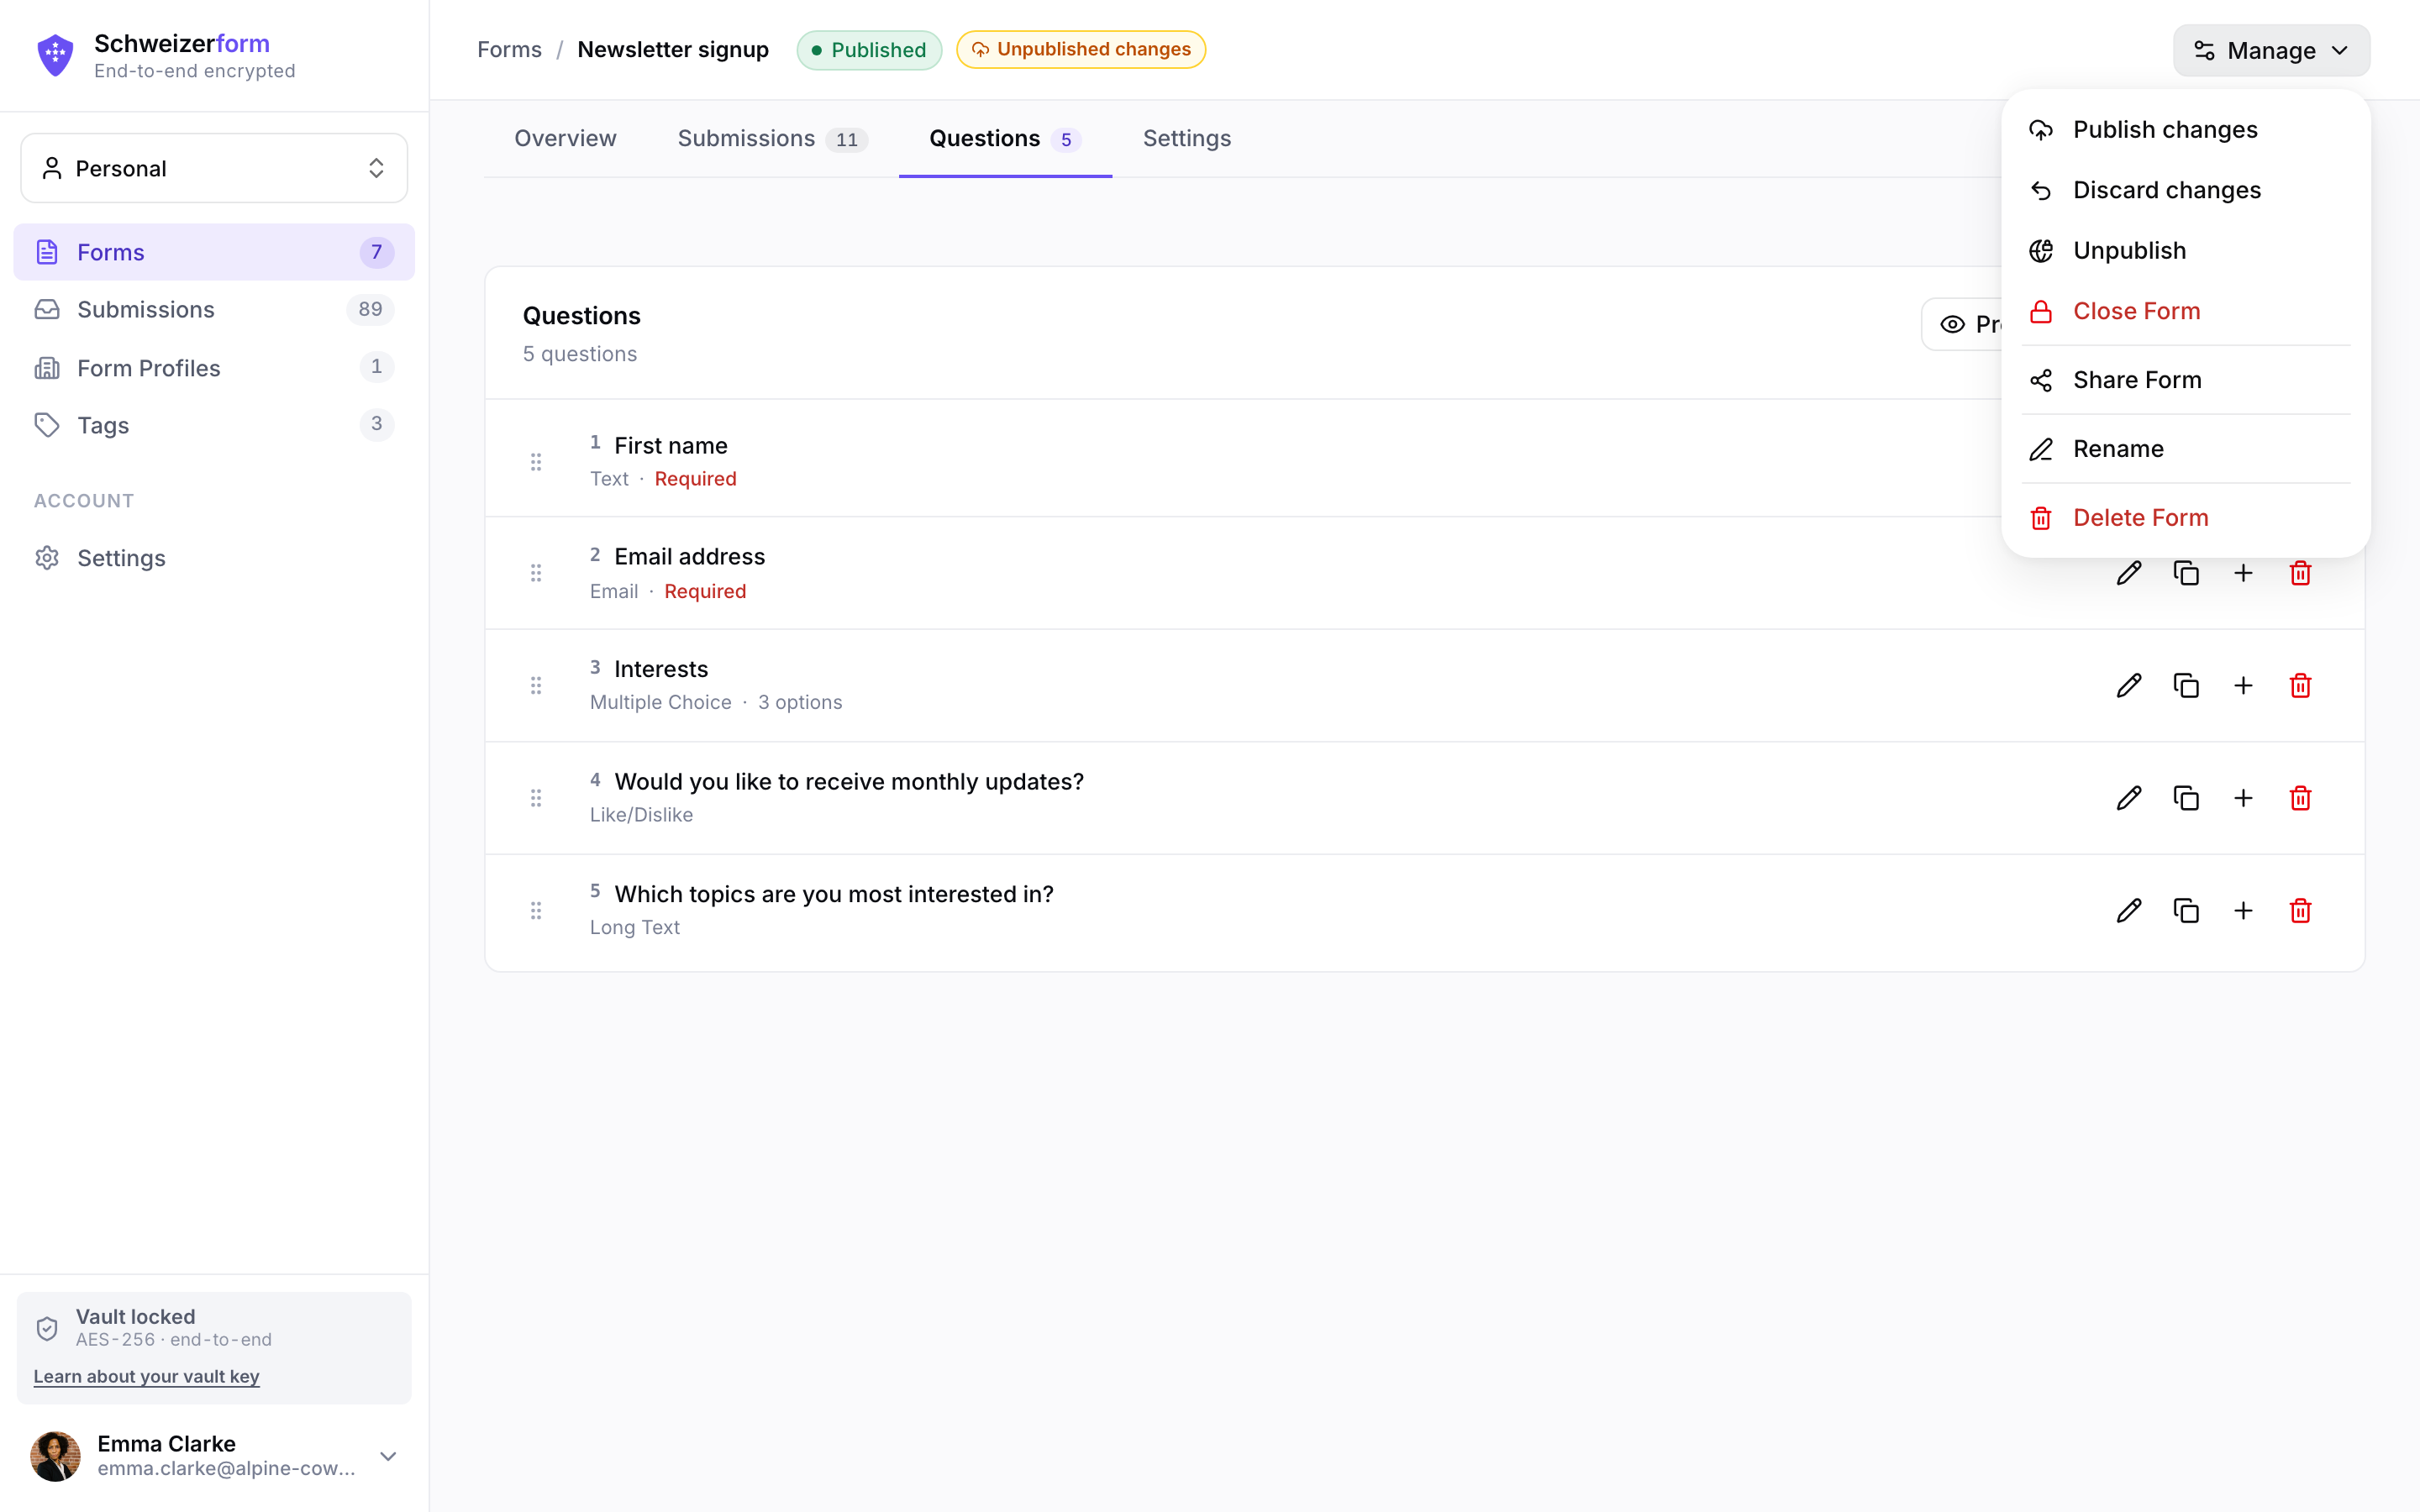Viewport: 2420px width, 1512px height.
Task: Click the Newsletter signup breadcrumb title
Action: (673, 50)
